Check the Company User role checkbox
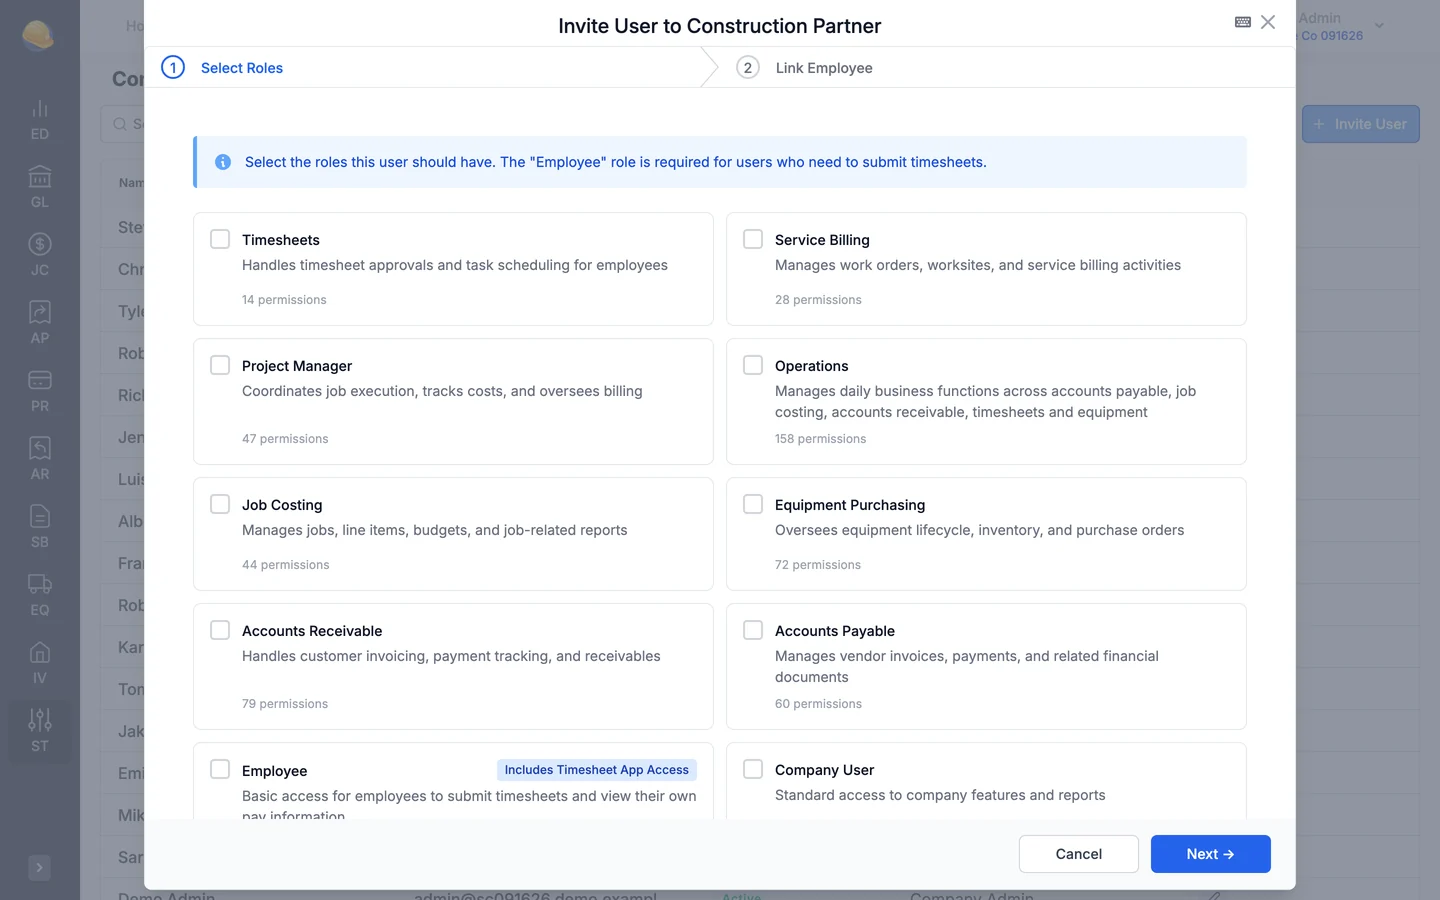The width and height of the screenshot is (1440, 900). point(753,769)
